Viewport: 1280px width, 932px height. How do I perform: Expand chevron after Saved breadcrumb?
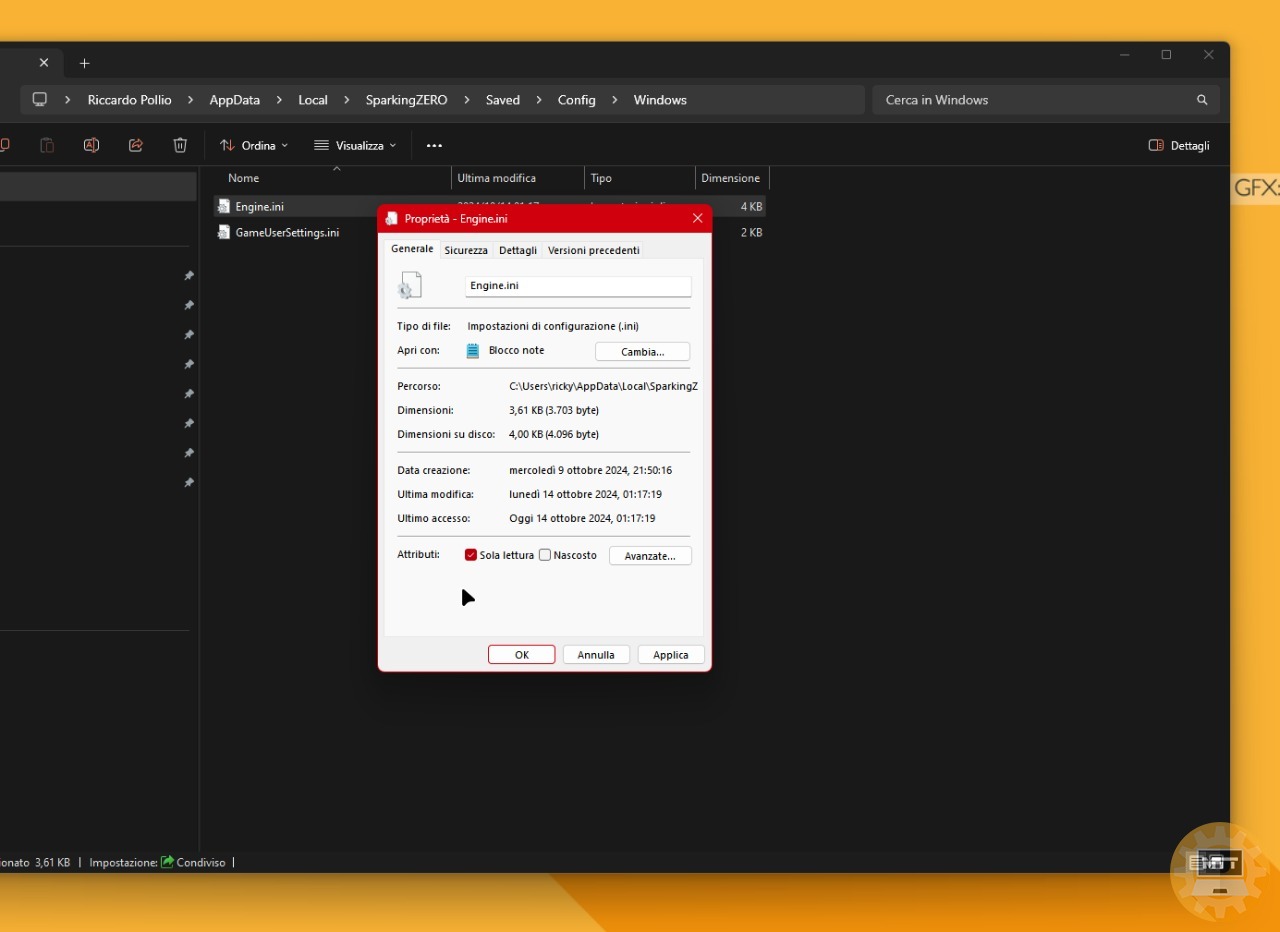point(538,100)
